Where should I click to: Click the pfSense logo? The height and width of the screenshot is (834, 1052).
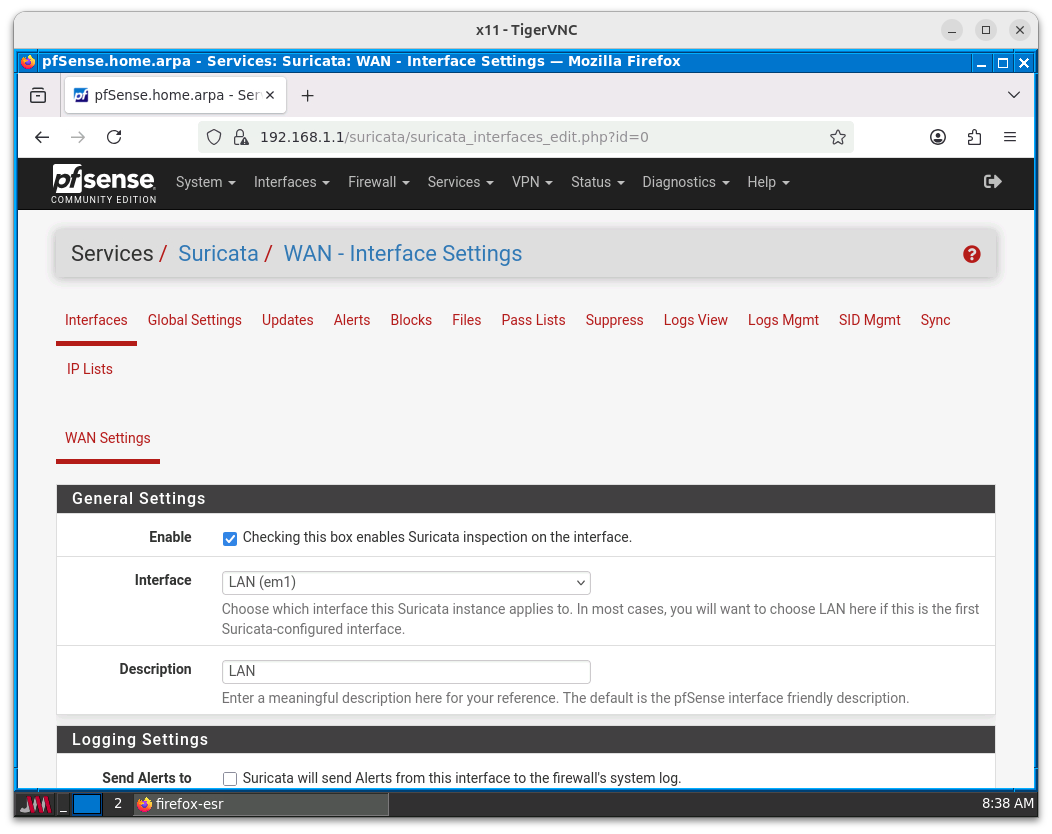tap(104, 184)
